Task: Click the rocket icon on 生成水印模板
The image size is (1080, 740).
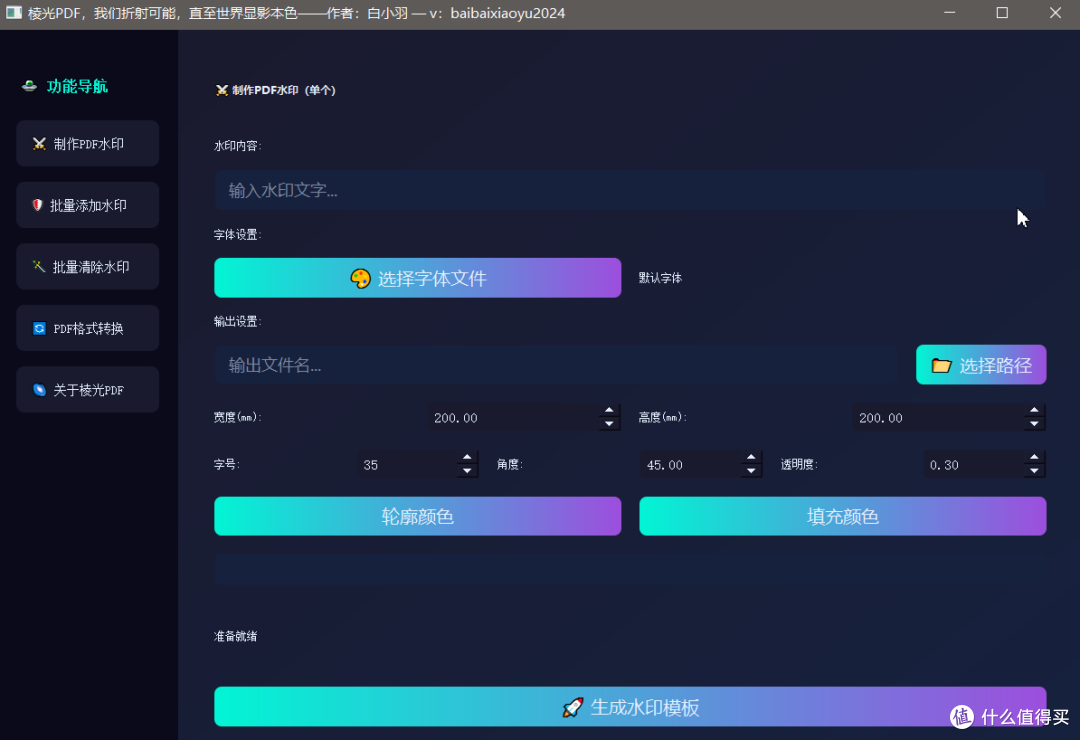Action: (x=573, y=707)
